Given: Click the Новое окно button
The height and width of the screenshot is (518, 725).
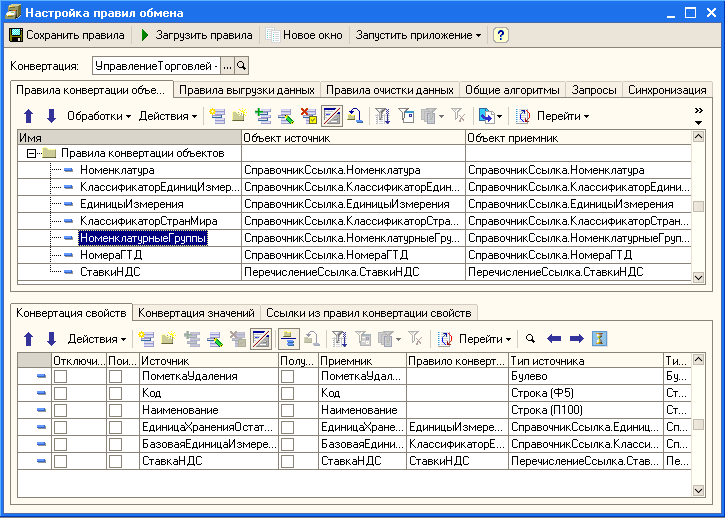Looking at the screenshot, I should coord(304,35).
